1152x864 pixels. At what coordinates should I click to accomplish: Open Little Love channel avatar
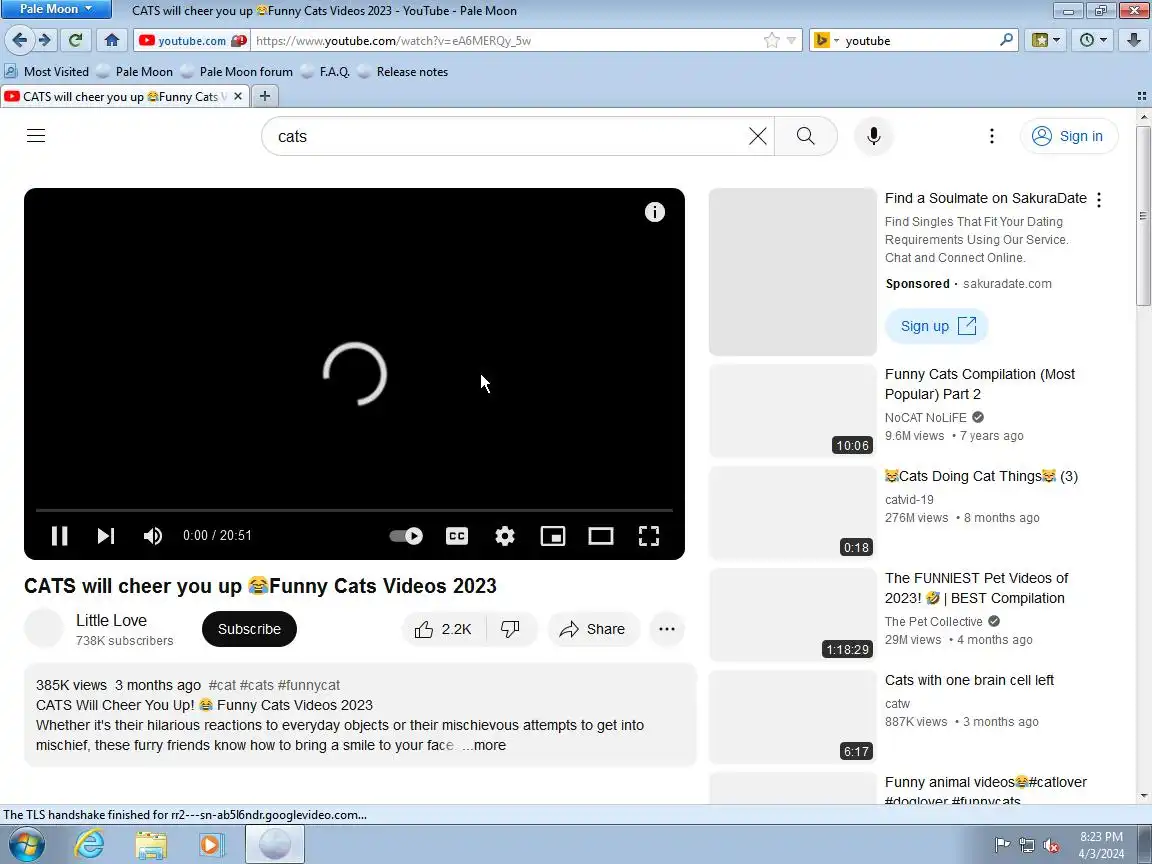44,629
